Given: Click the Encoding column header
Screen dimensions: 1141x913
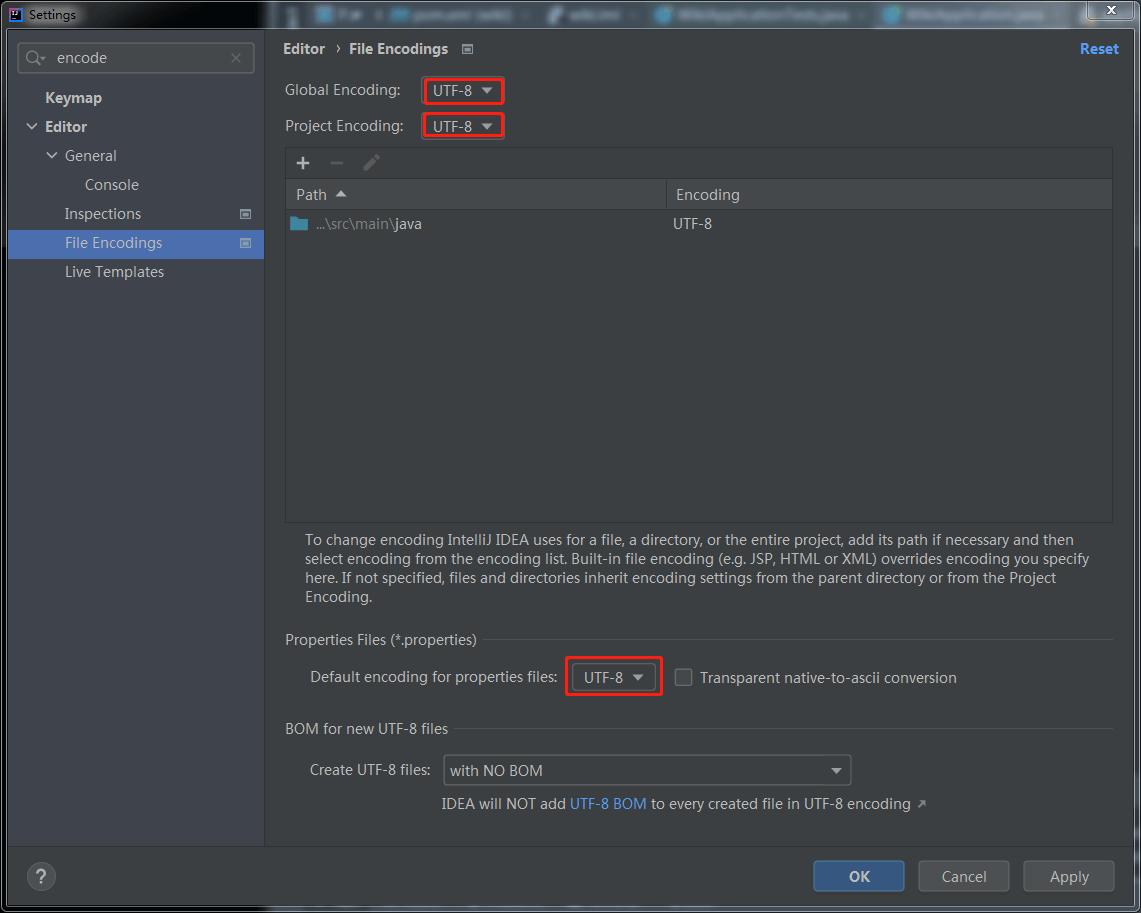Looking at the screenshot, I should click(889, 194).
